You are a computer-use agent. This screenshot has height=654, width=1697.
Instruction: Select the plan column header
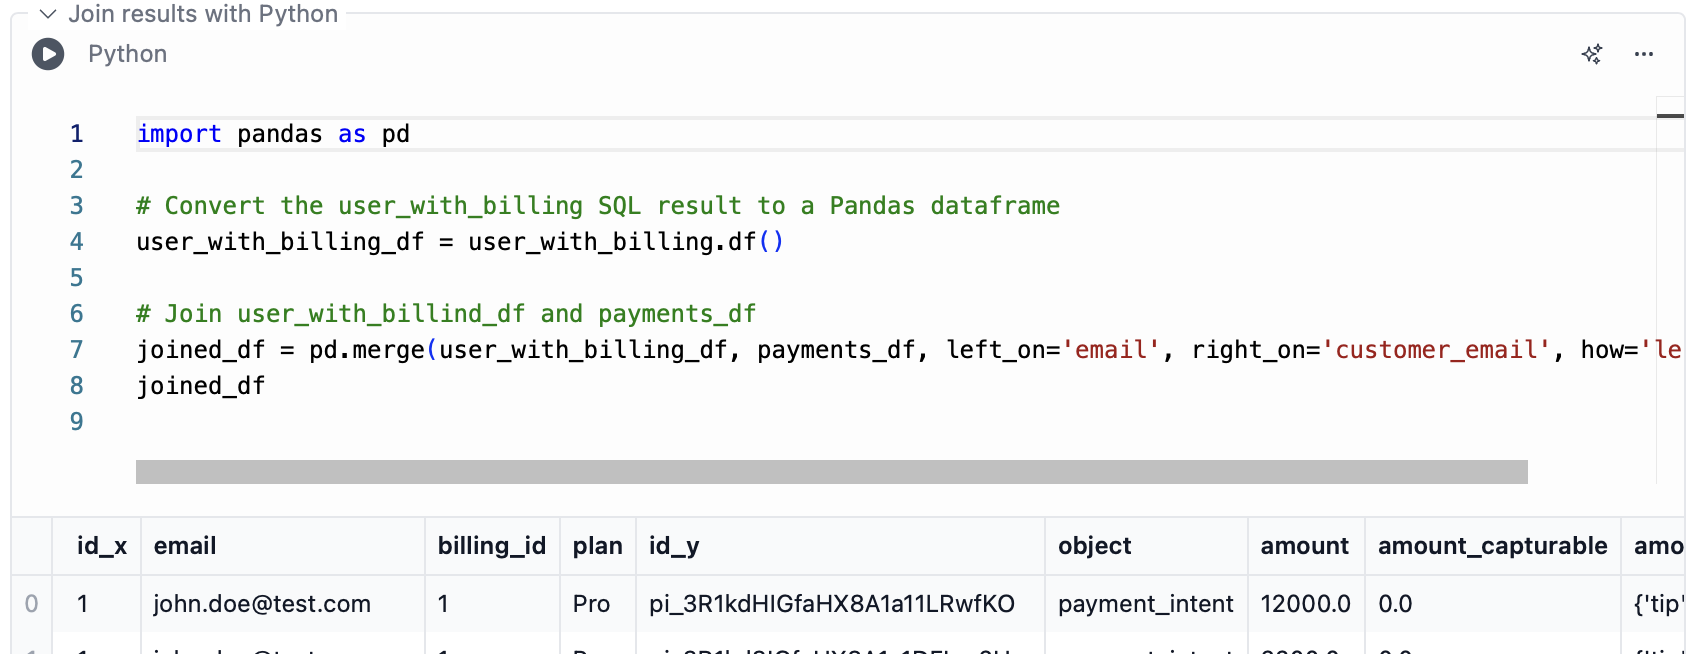(x=598, y=546)
